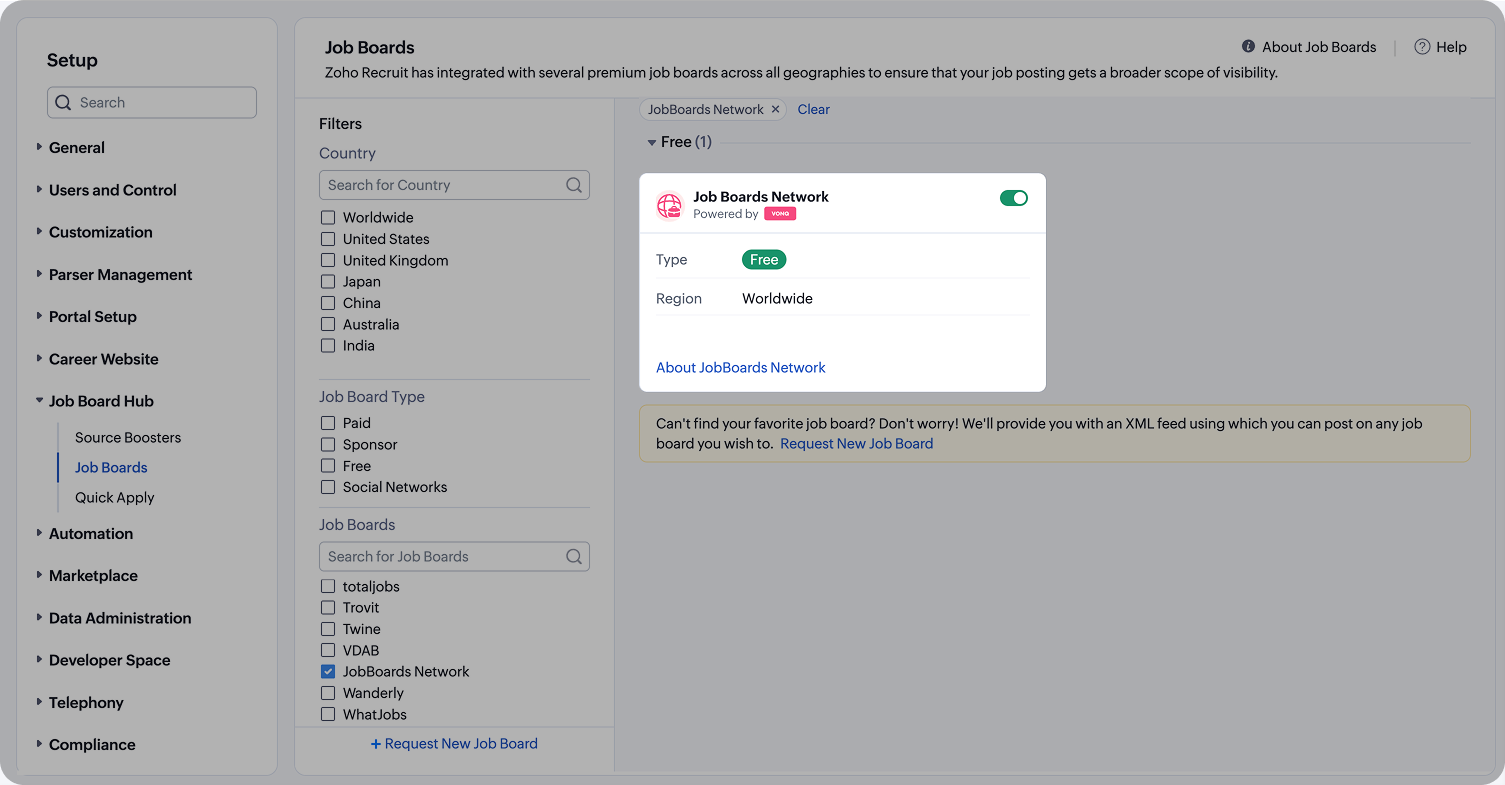This screenshot has height=785, width=1505.
Task: Click the Job Boards search magnifier icon
Action: click(574, 557)
